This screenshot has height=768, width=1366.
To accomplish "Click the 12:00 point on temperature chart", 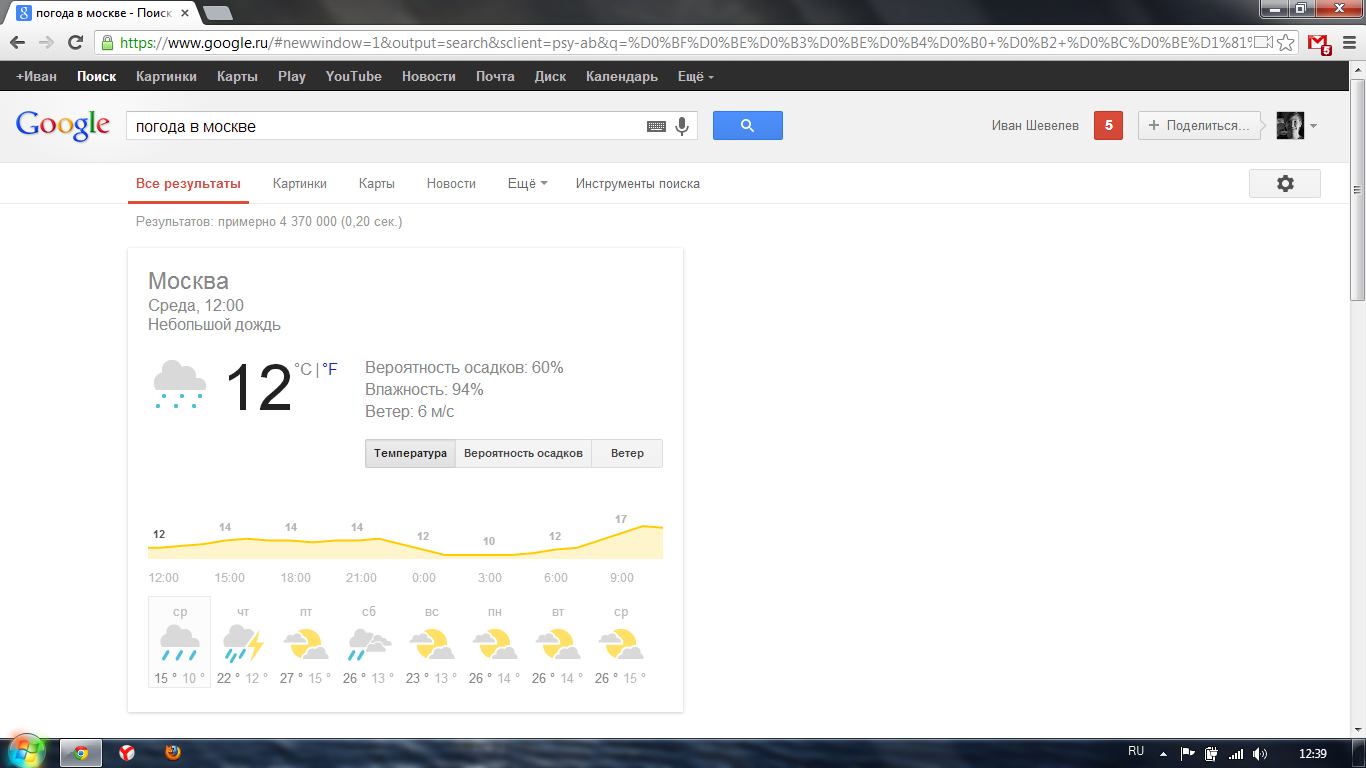I will [x=159, y=534].
